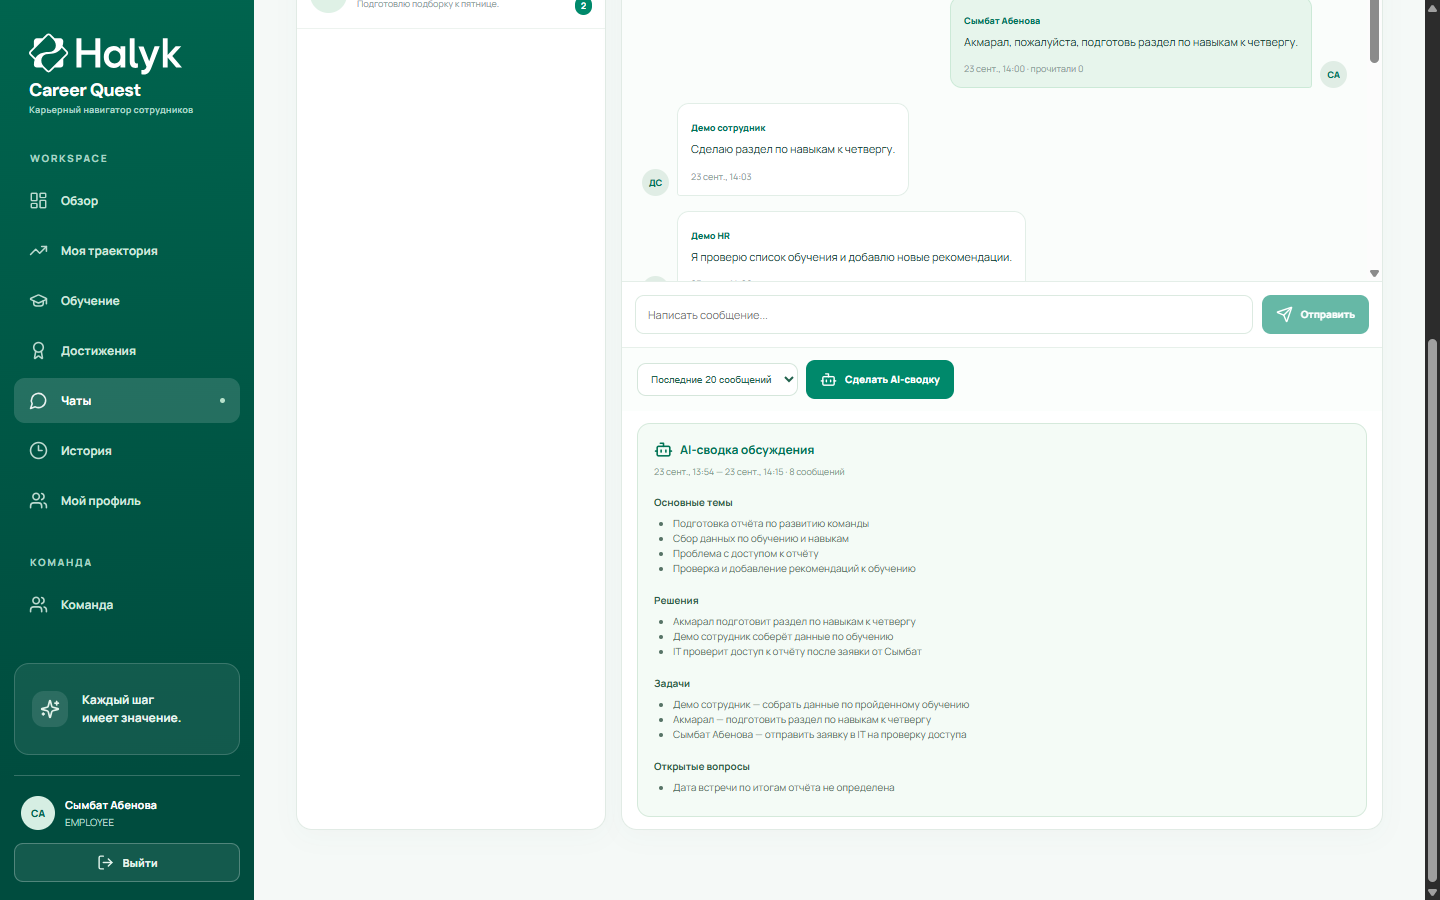1440x900 pixels.
Task: Navigate to Достижения
Action: click(127, 351)
